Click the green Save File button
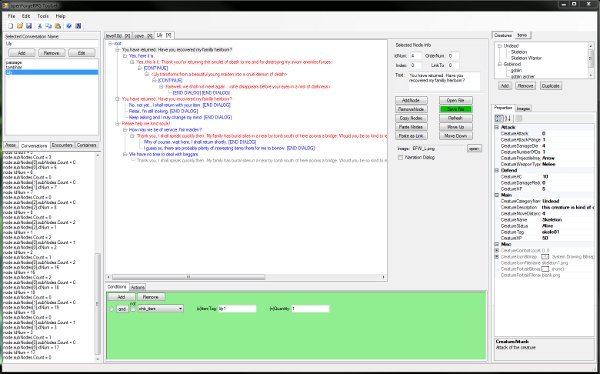The image size is (600, 374). point(455,109)
